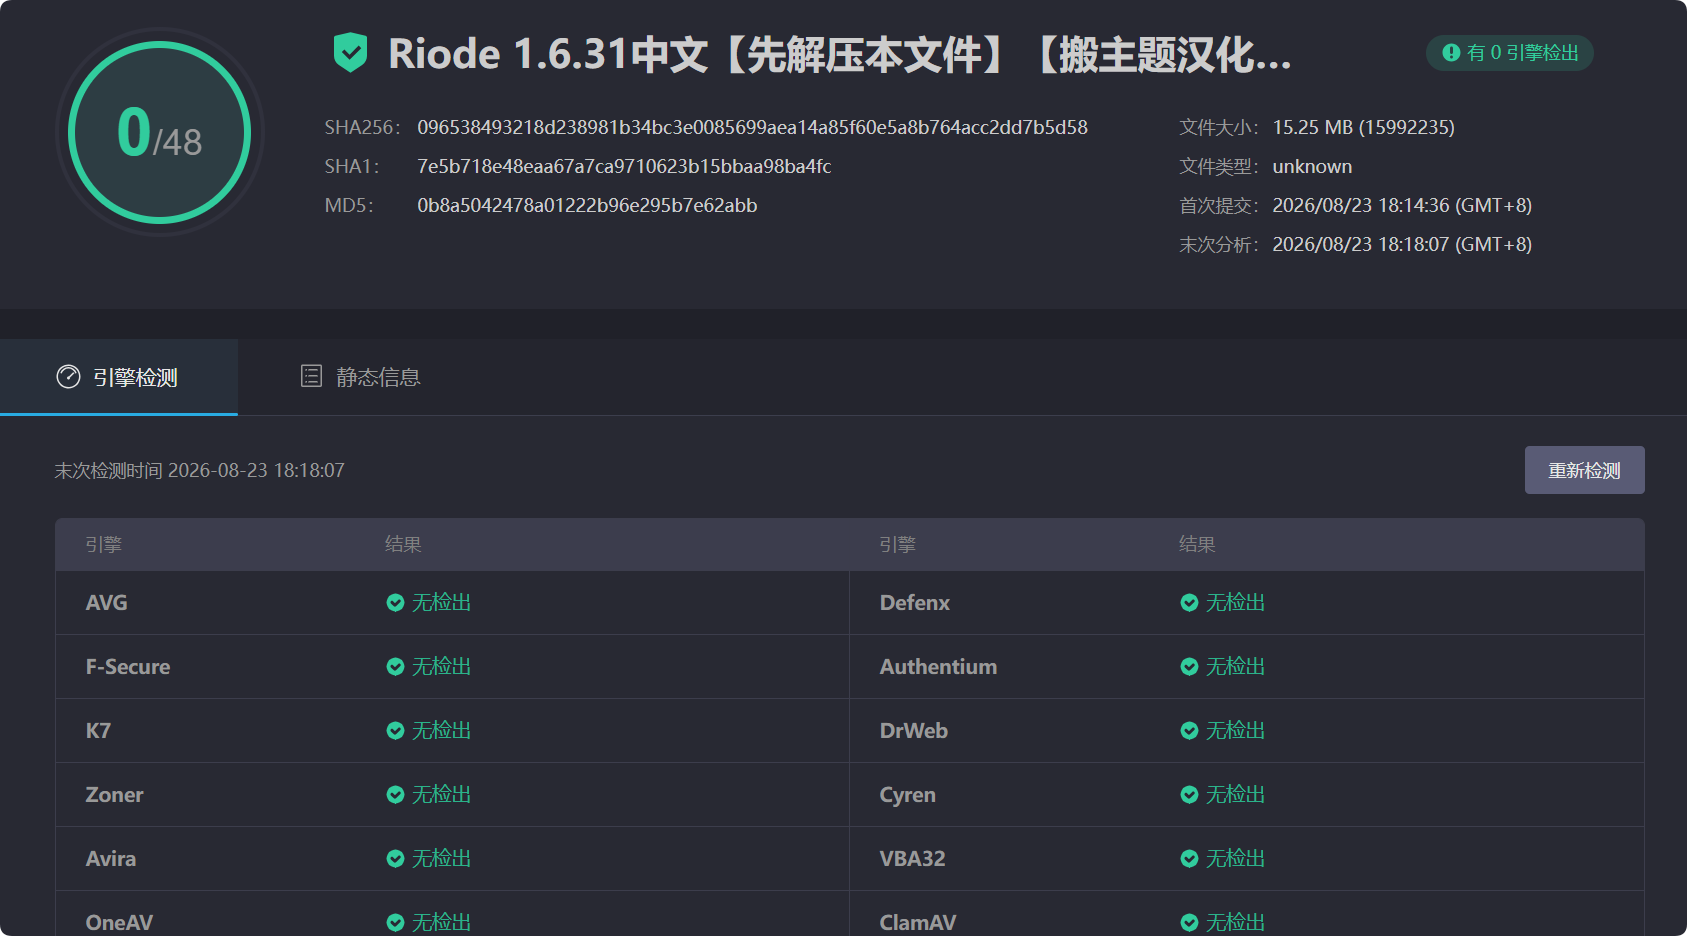Click the 末次检测时间 2026-08-23 18:18:07 text
This screenshot has height=936, width=1687.
(199, 470)
